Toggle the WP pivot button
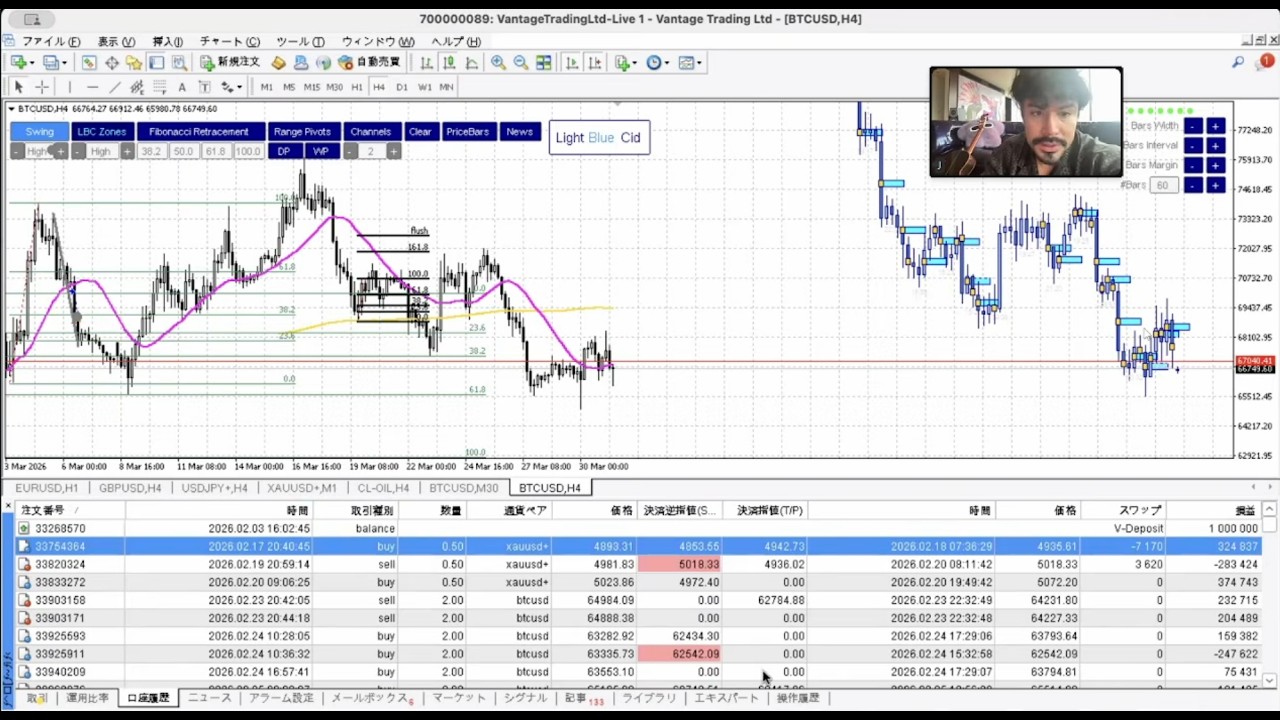The width and height of the screenshot is (1280, 720). pos(320,152)
